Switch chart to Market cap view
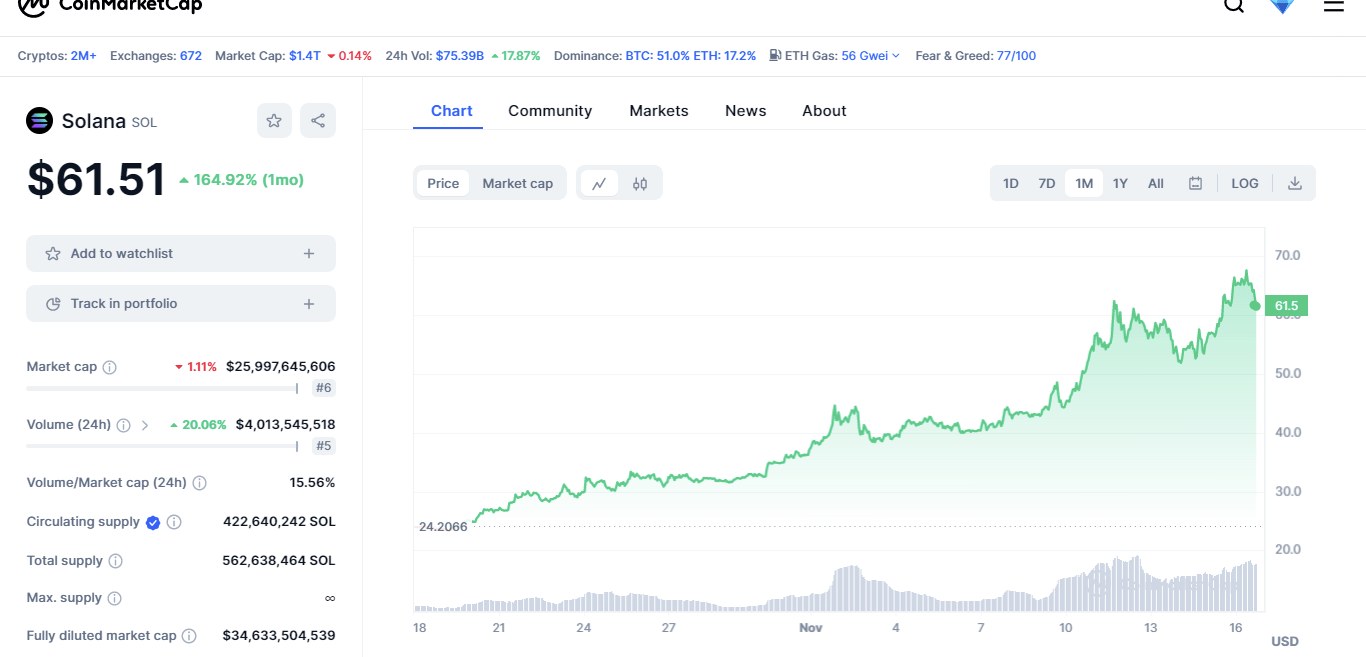Image resolution: width=1366 pixels, height=657 pixels. click(x=518, y=183)
